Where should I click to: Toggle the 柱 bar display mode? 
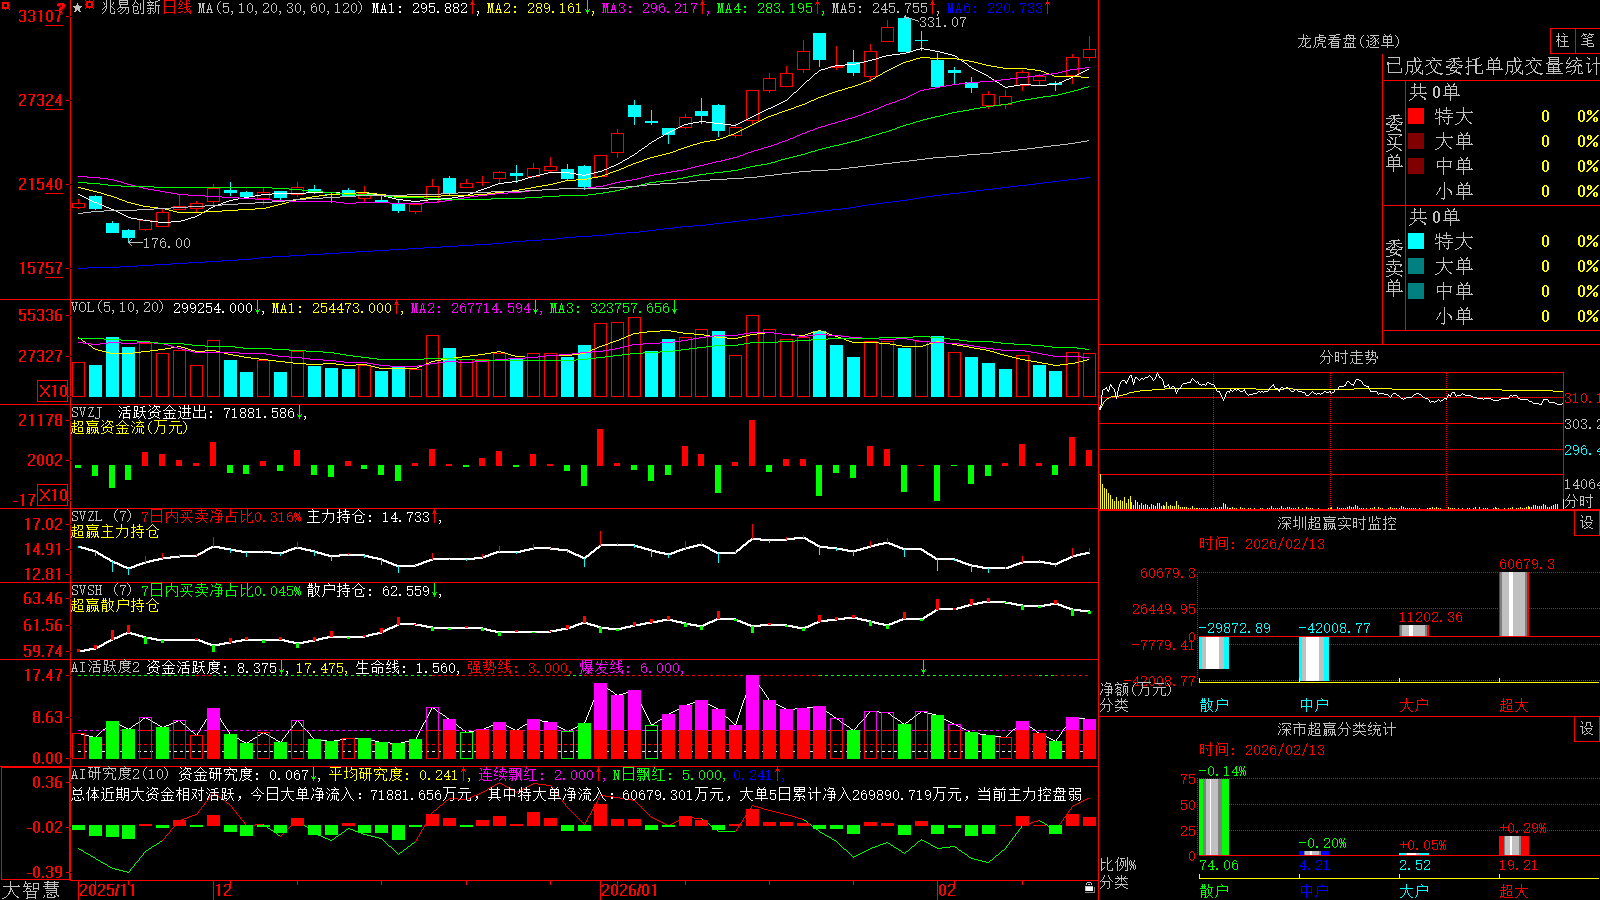point(1562,40)
